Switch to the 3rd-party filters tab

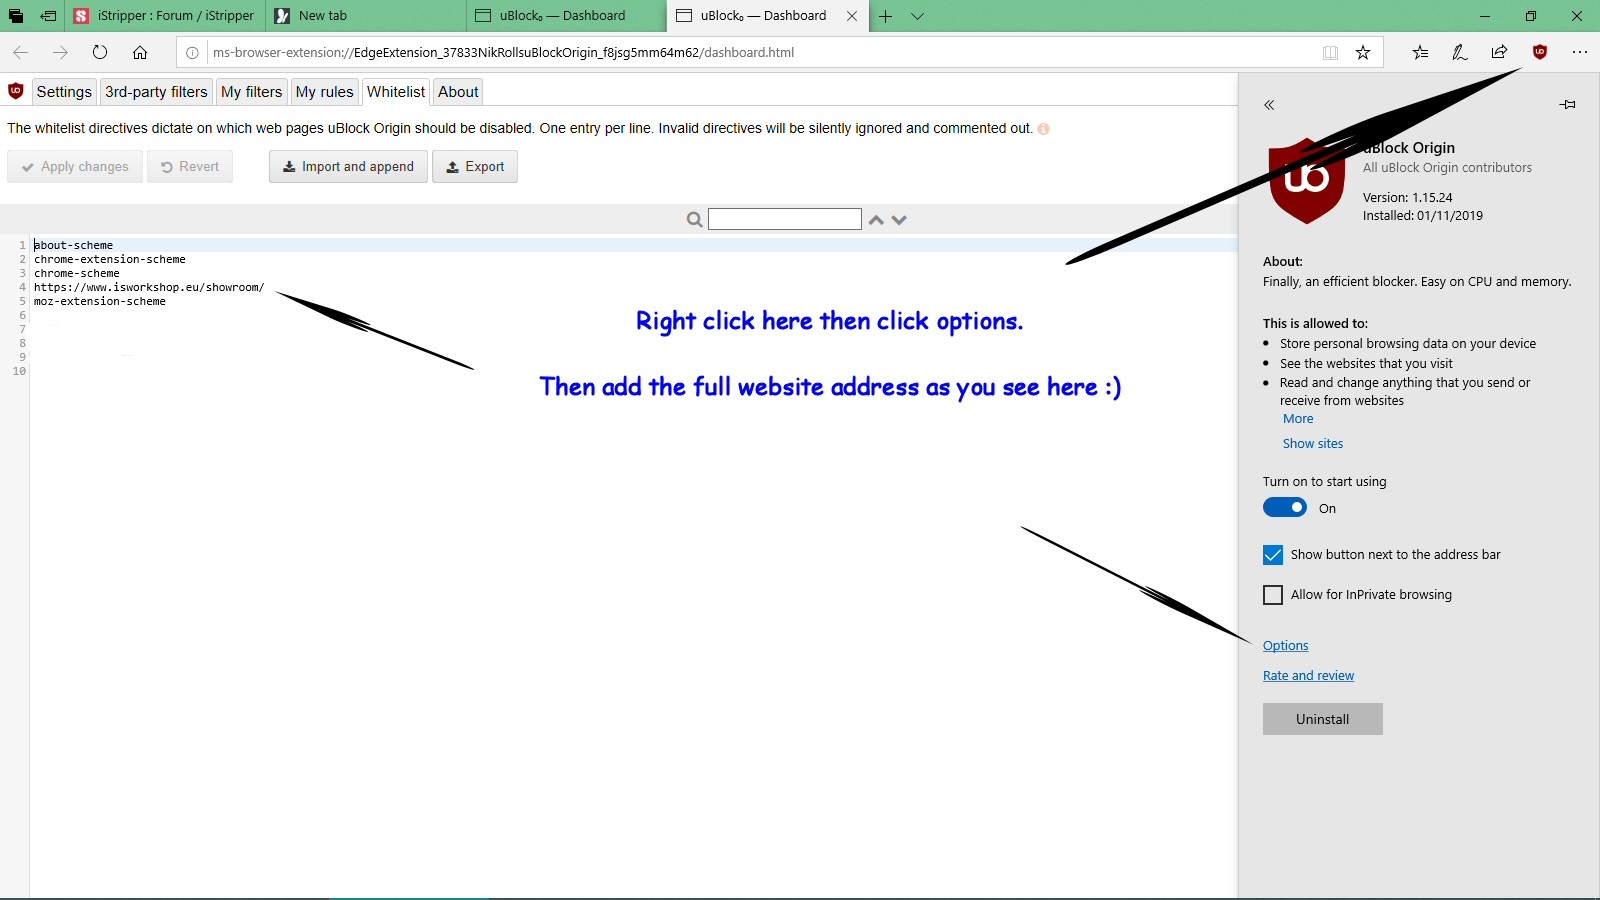coord(156,92)
